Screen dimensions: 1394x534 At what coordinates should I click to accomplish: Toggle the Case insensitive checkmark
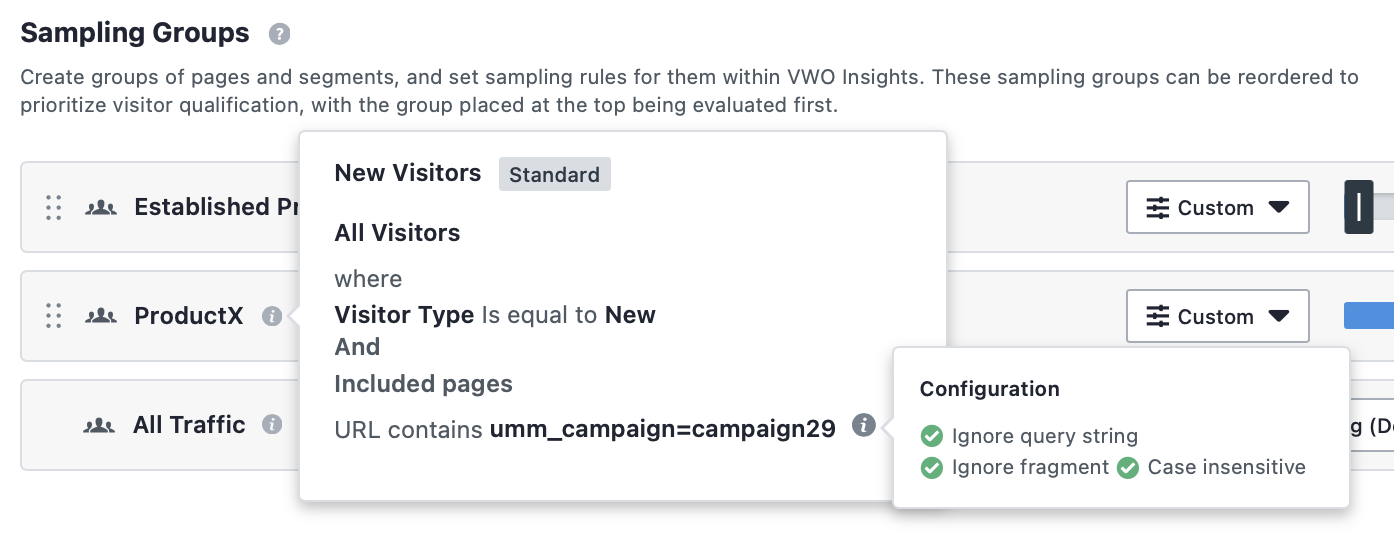(1128, 467)
